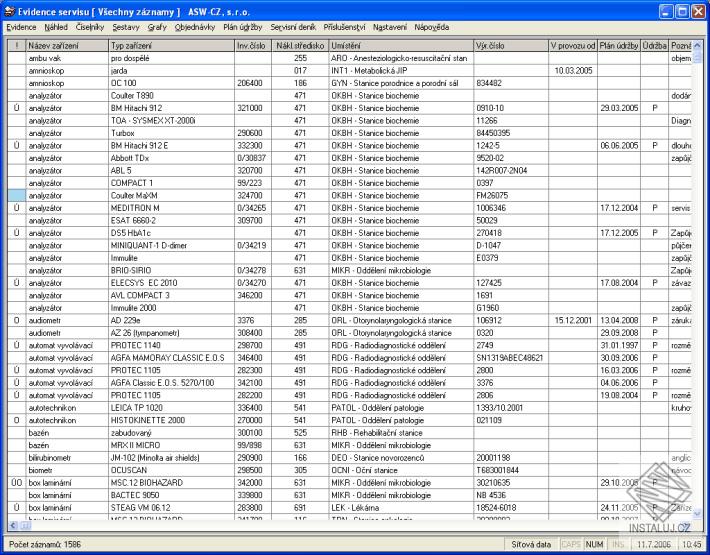Select 'MINIQUANT-1 D-dimer' cell
Viewport: 710px width, 555px height.
[x=172, y=245]
